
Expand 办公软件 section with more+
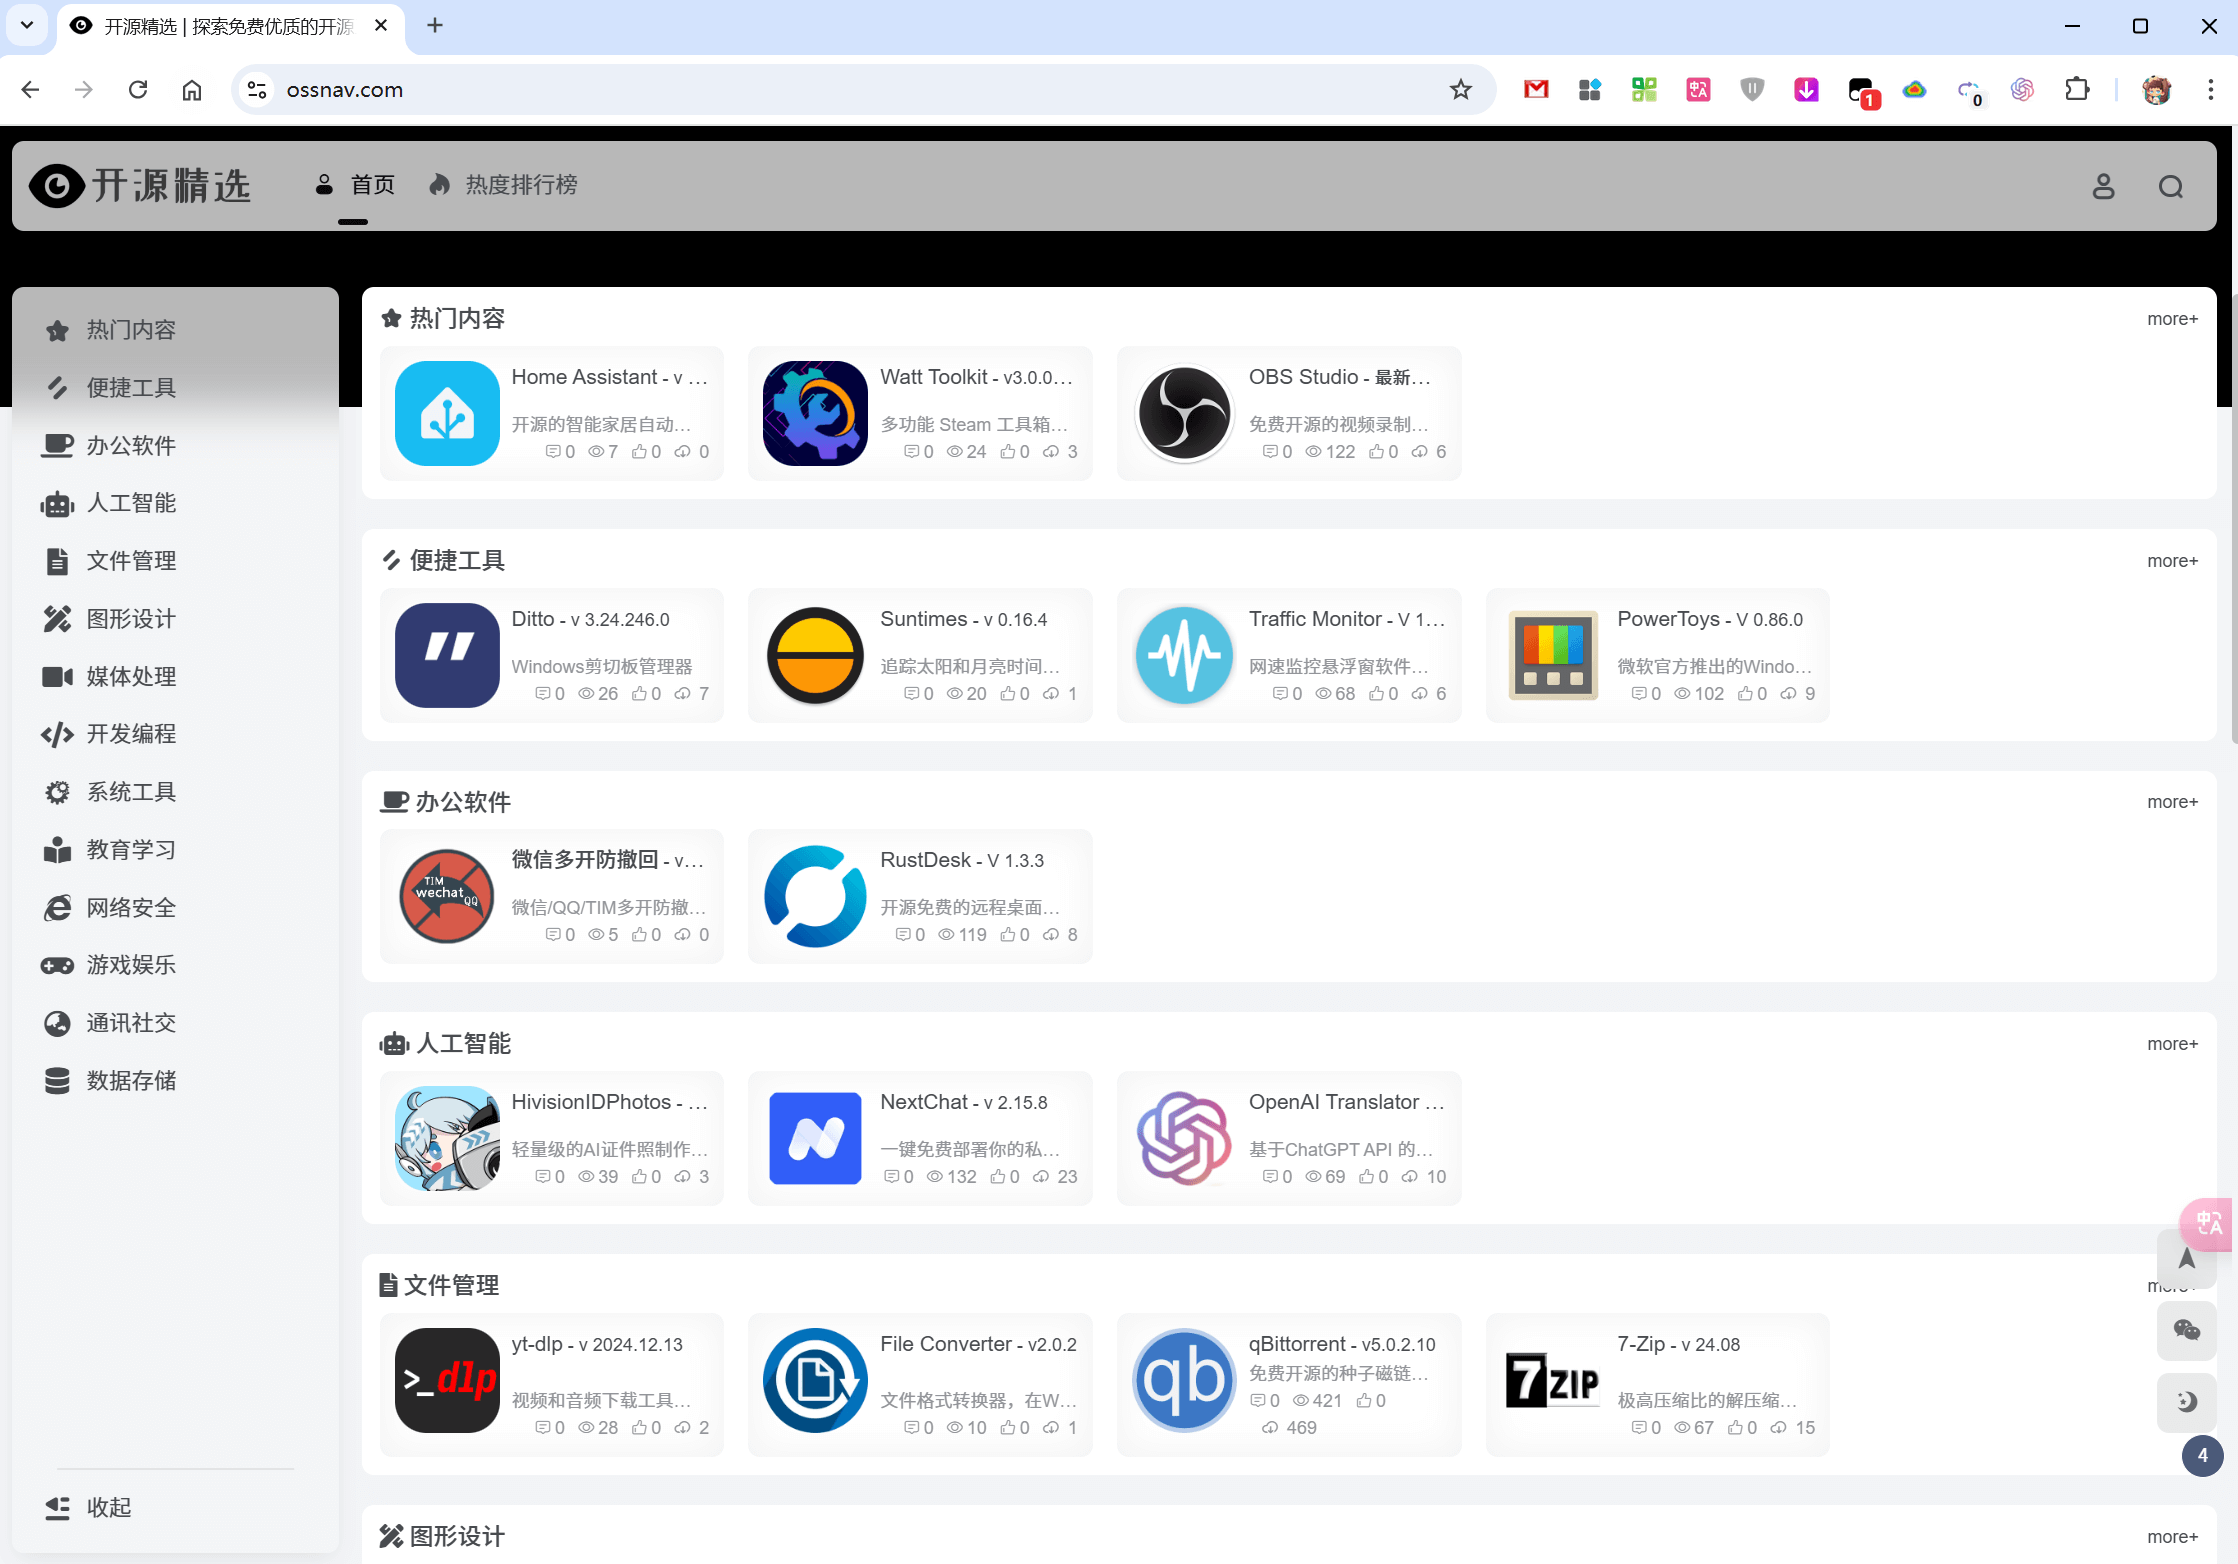(2172, 802)
